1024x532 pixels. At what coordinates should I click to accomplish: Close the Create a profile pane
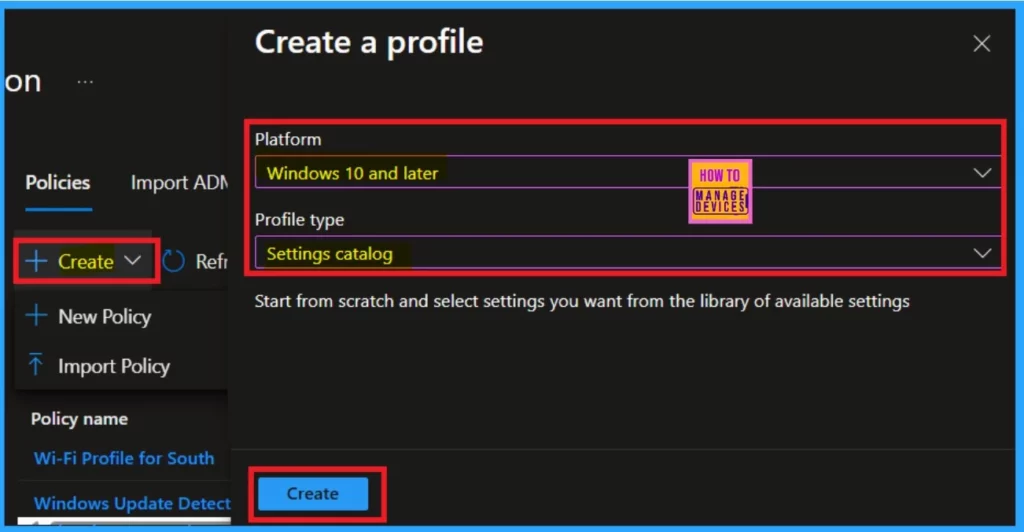[982, 44]
